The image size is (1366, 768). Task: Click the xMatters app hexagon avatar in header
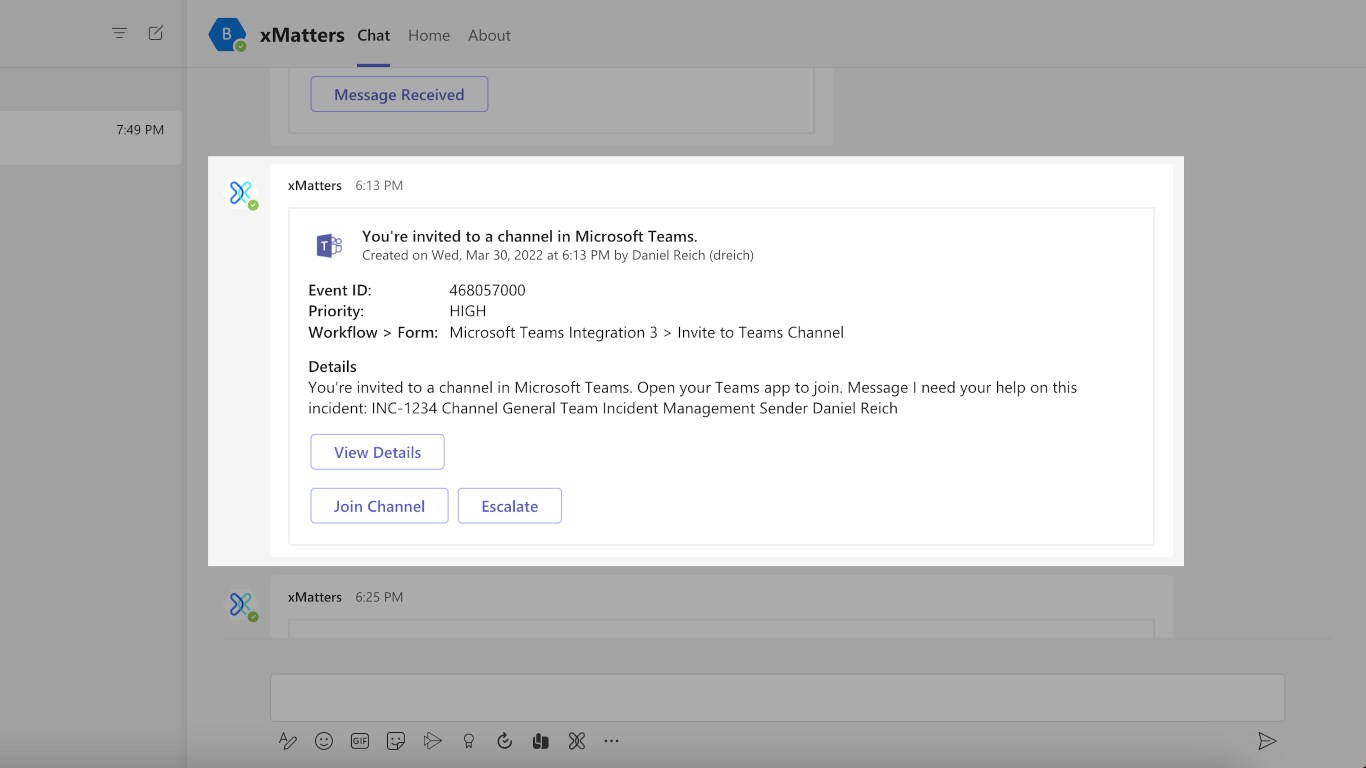227,35
